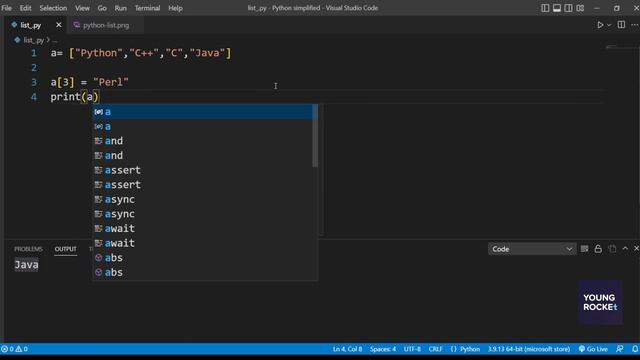The height and width of the screenshot is (360, 640).
Task: Open the View menu
Action: 82,8
